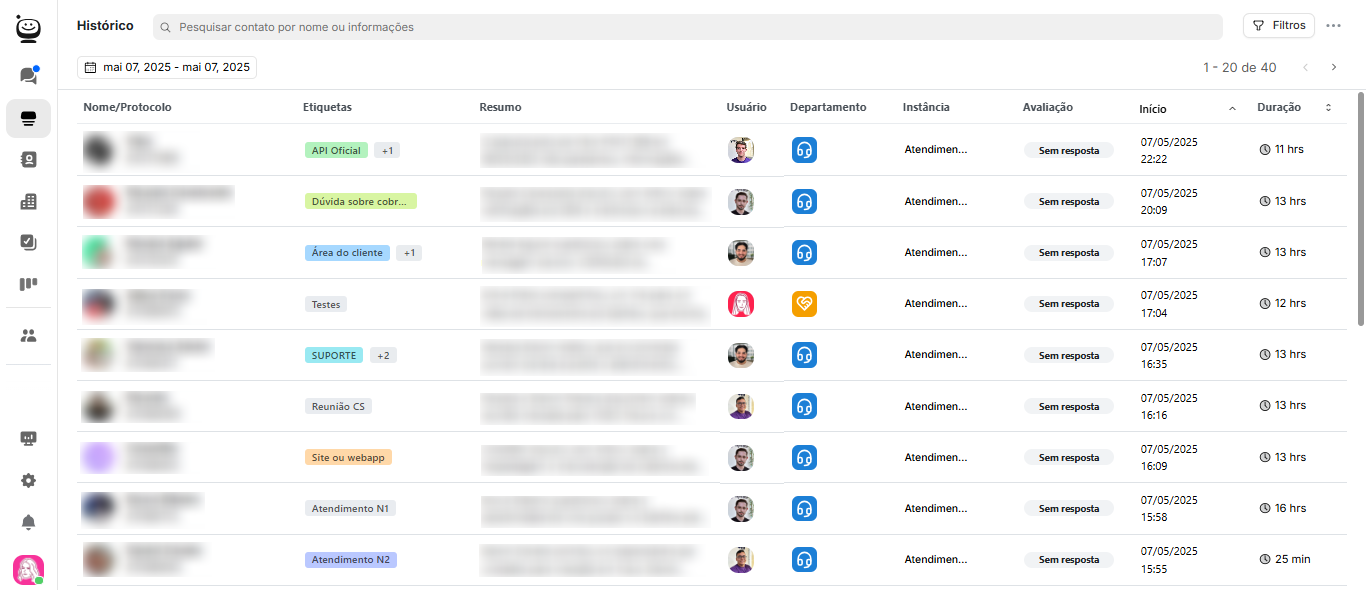Sort by the Início column arrow

[1232, 108]
